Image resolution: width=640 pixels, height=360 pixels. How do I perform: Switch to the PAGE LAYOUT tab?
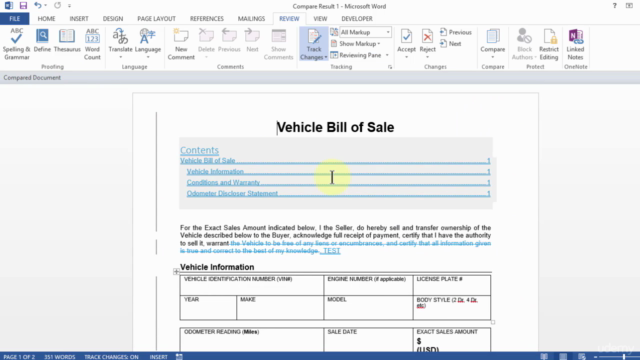(x=156, y=19)
